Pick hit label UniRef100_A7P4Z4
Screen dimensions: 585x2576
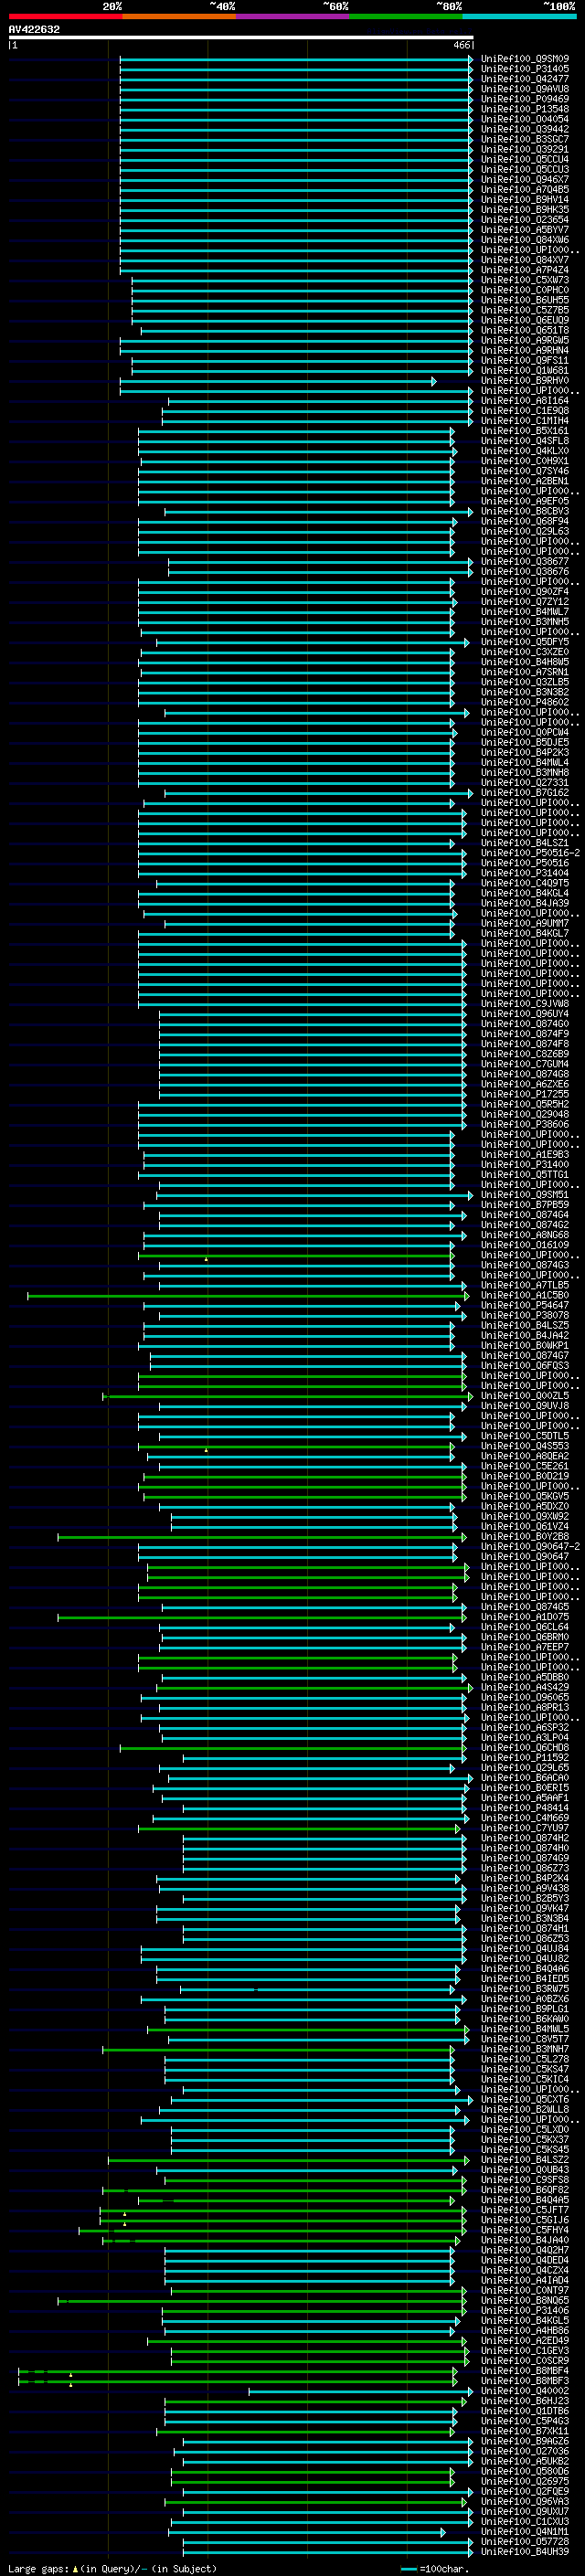(525, 270)
